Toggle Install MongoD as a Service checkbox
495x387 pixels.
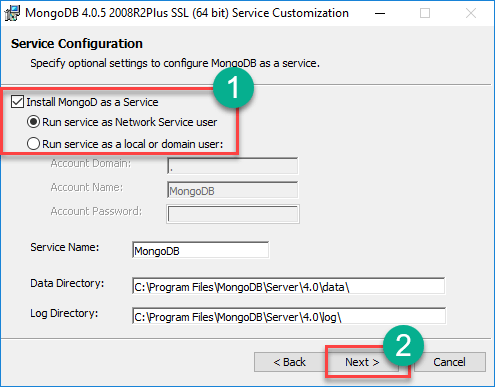[17, 102]
